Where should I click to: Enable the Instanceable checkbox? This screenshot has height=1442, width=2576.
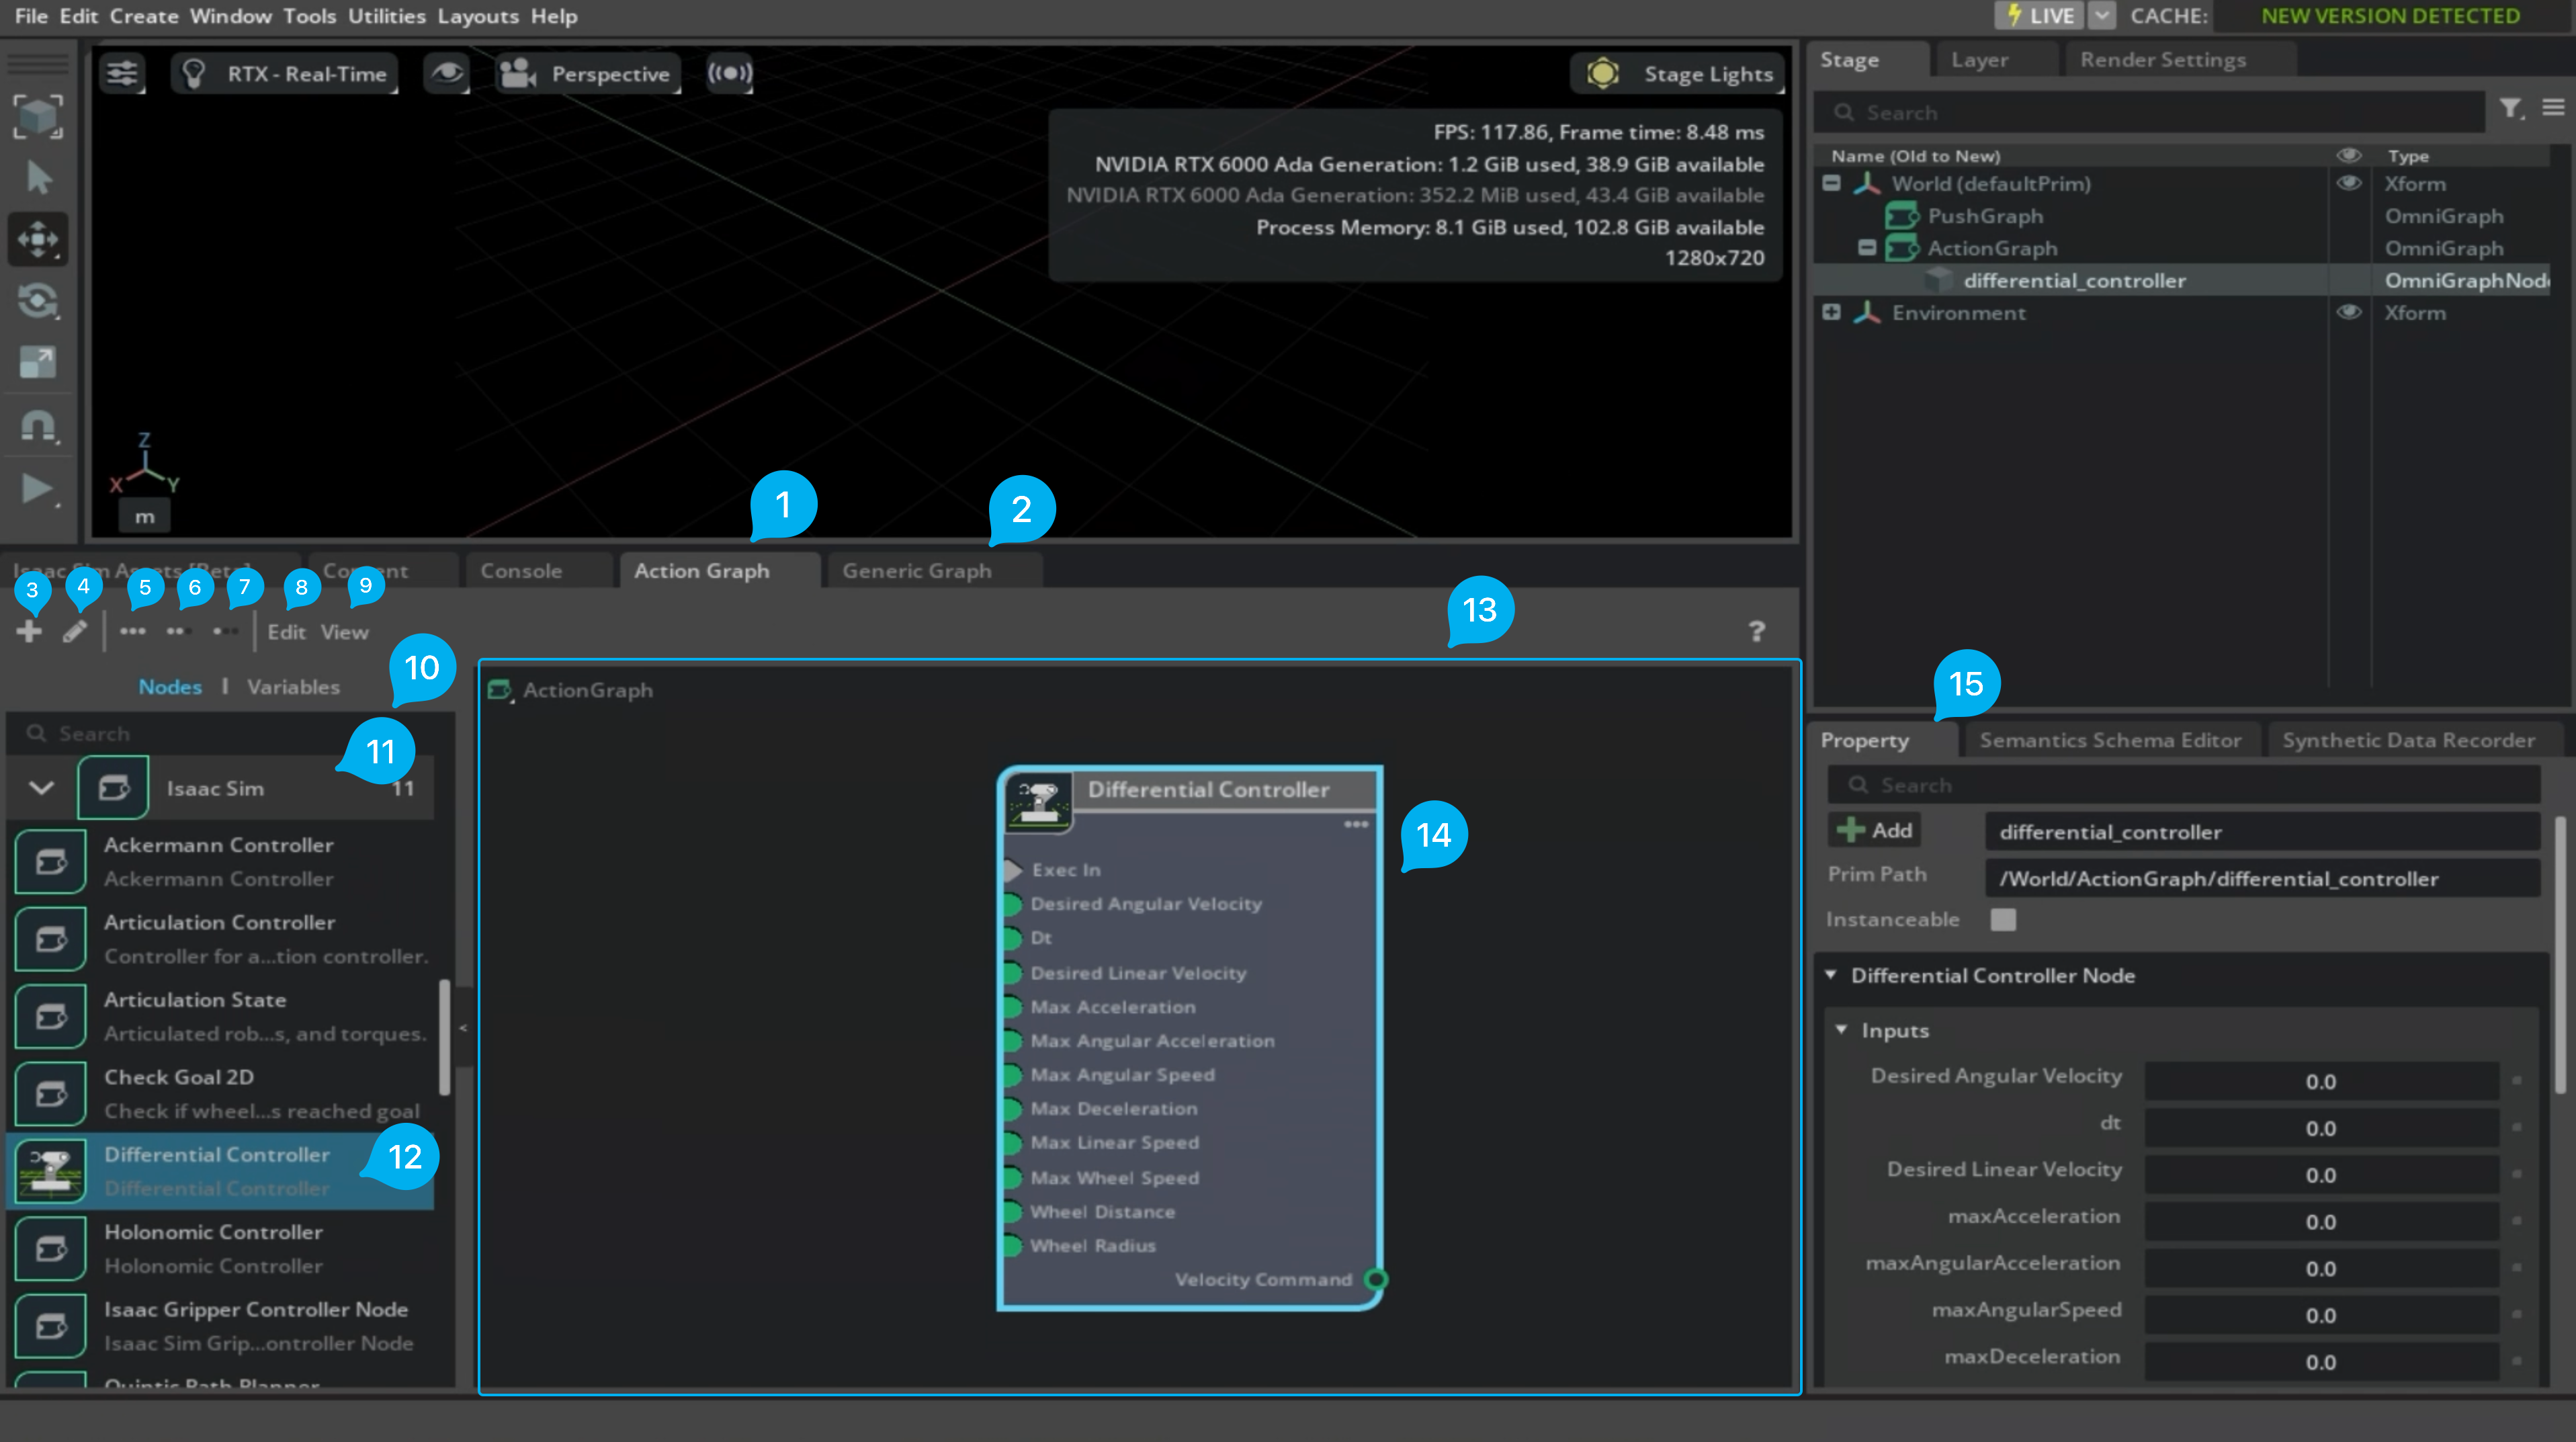tap(2003, 919)
